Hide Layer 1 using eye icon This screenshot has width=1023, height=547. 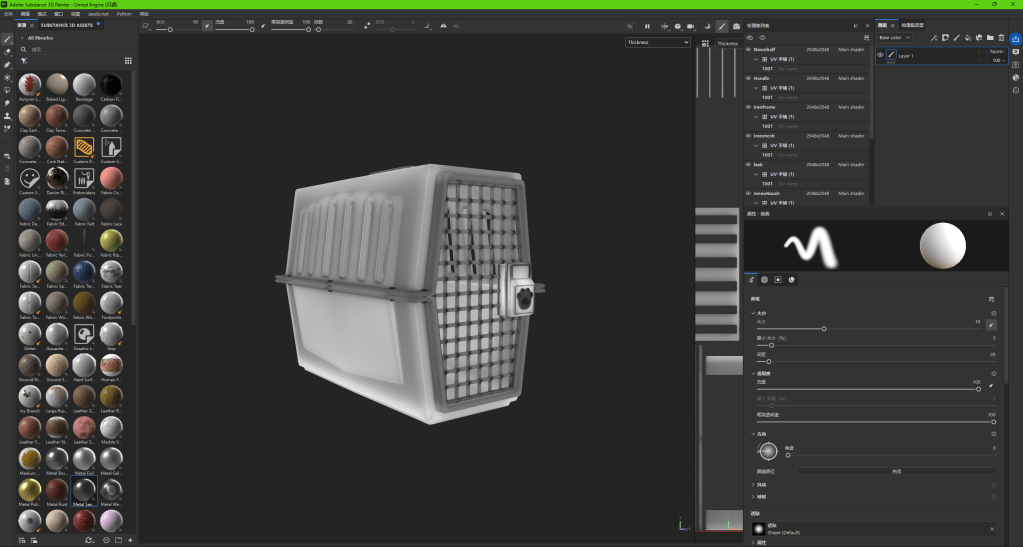tap(880, 56)
